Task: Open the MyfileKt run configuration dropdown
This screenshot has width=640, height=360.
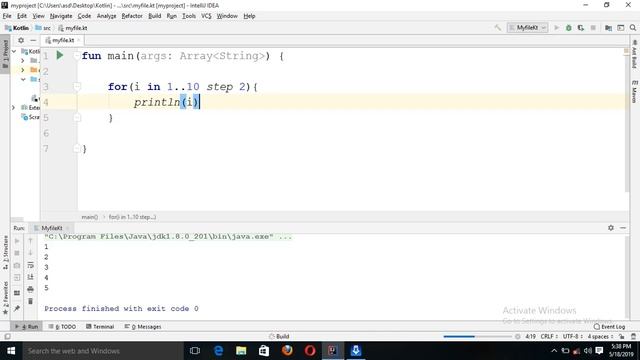Action: (x=527, y=28)
